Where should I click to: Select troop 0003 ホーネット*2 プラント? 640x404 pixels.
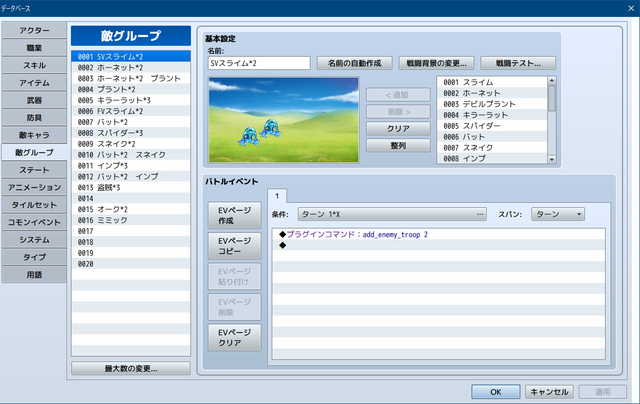click(x=131, y=78)
